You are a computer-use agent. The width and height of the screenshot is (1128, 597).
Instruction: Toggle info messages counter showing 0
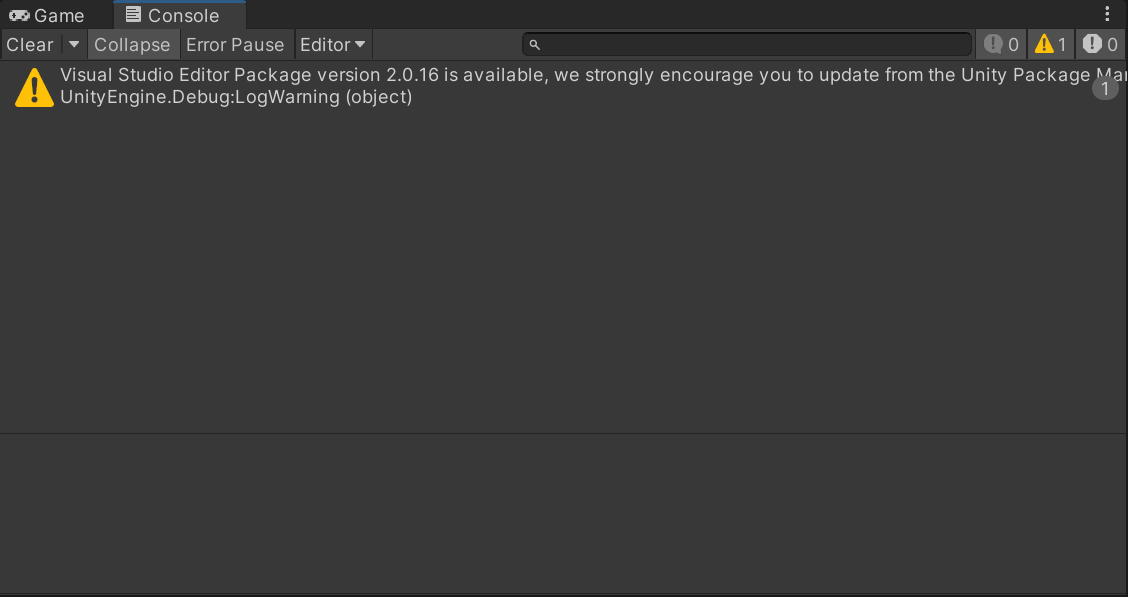1001,45
